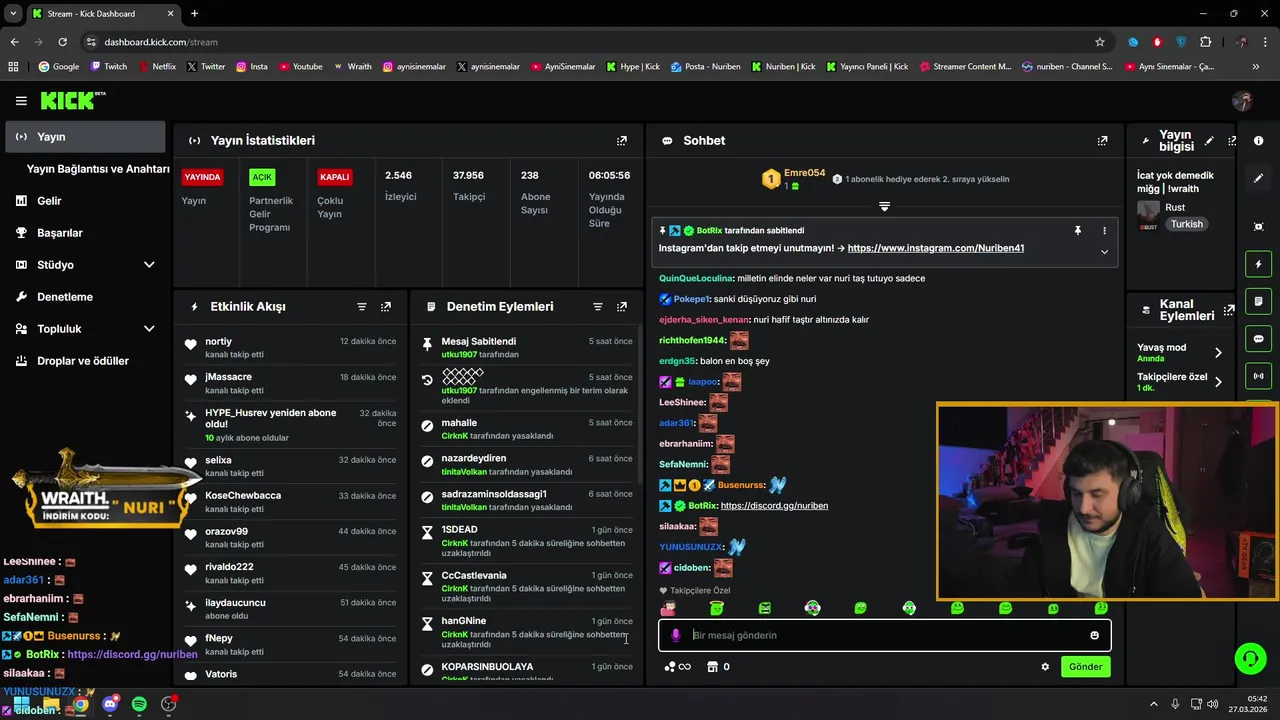Pop out the Yayın İstatistikleri panel
This screenshot has height=720, width=1280.
622,141
